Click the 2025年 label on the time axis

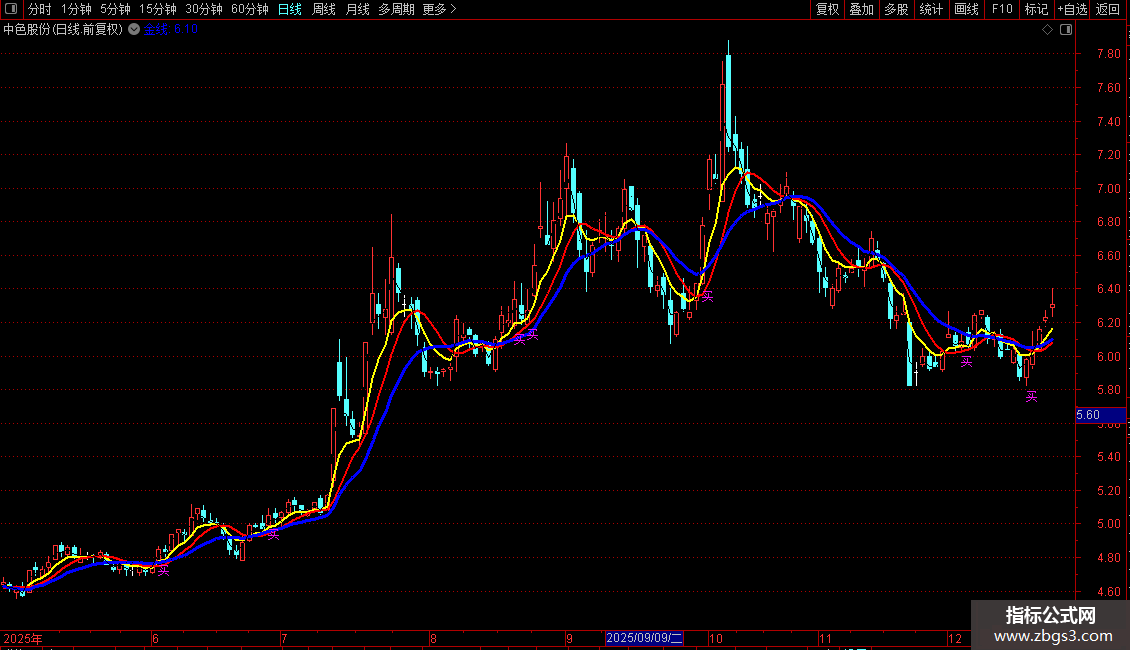coord(22,638)
